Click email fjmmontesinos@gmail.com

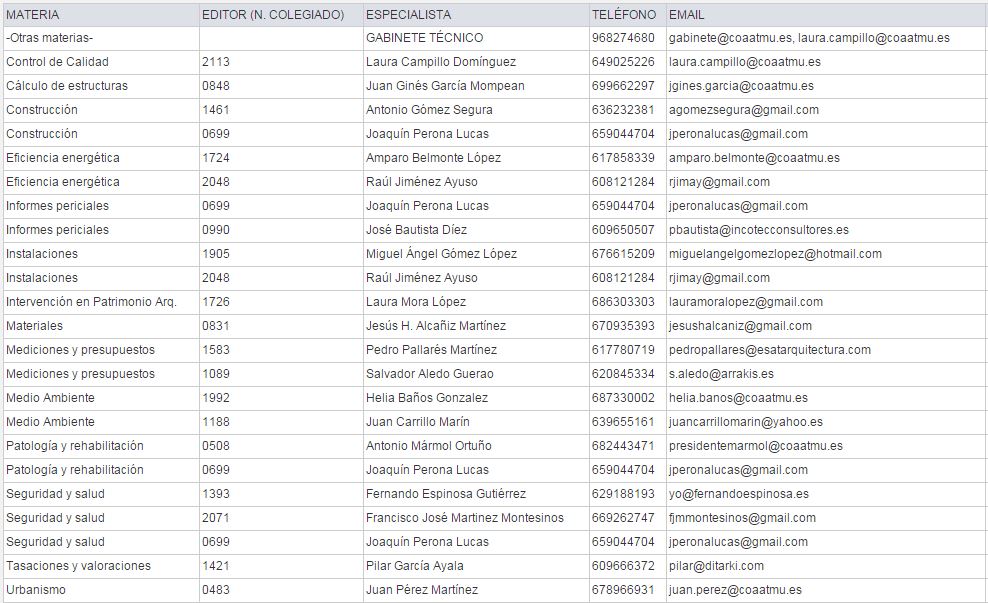click(742, 518)
